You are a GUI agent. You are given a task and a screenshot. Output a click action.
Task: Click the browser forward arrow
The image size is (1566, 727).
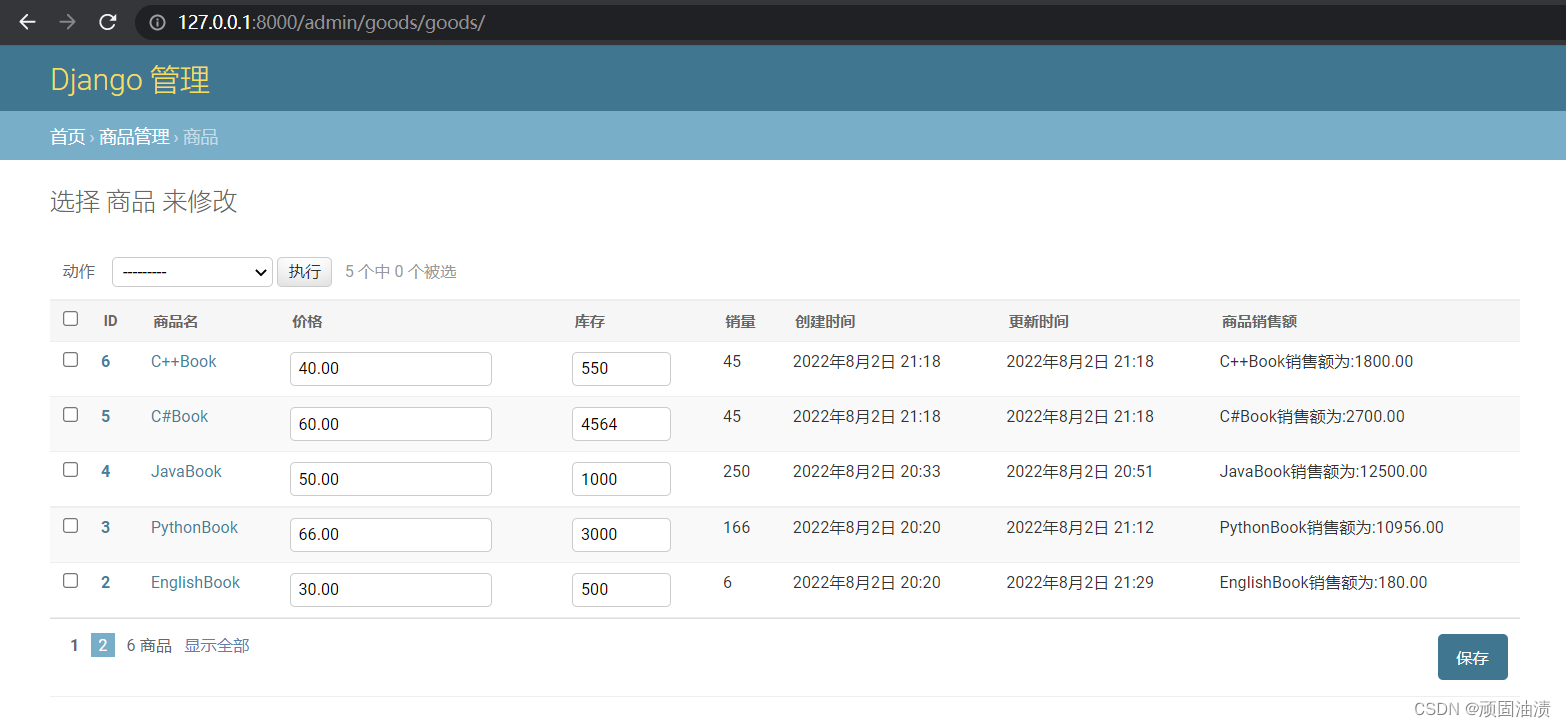click(x=66, y=22)
